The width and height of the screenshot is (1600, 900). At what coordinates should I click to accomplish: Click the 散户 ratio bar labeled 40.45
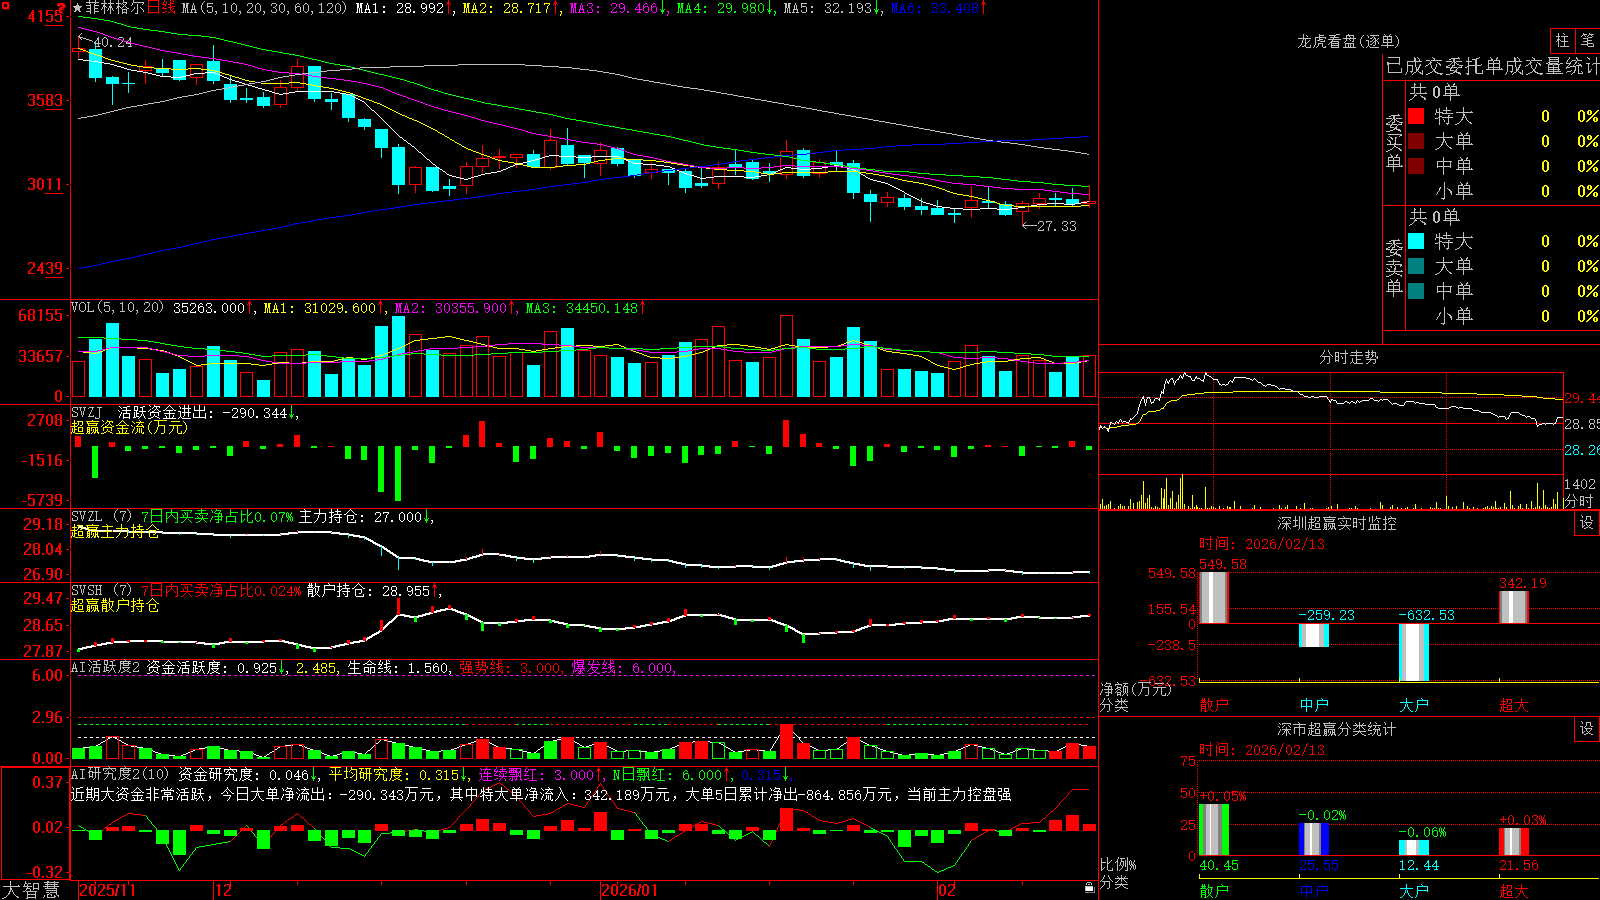tap(1213, 830)
